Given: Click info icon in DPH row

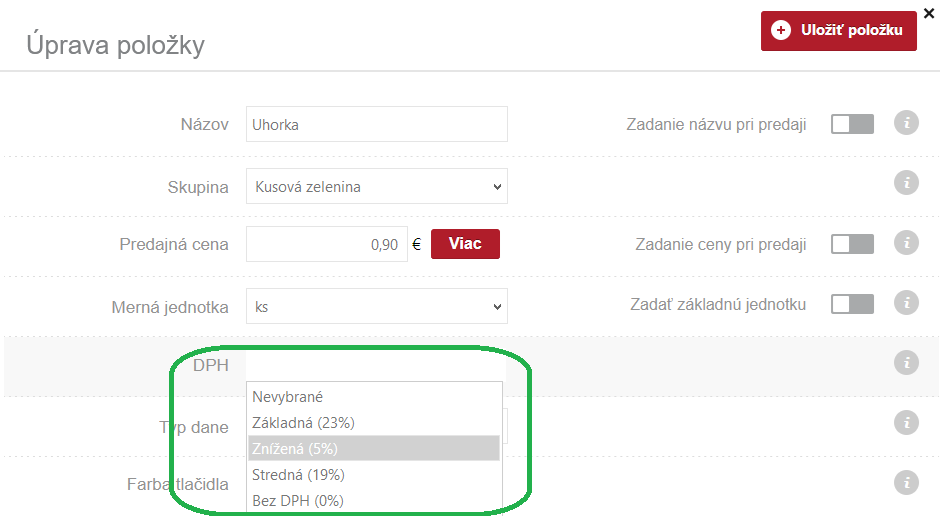Looking at the screenshot, I should (906, 363).
